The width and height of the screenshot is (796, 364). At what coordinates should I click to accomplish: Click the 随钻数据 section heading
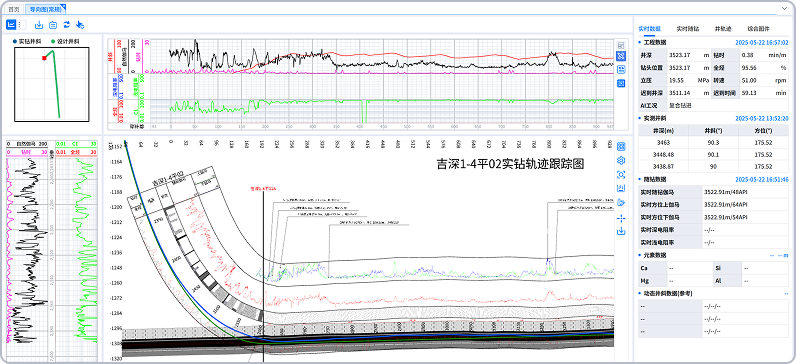[x=654, y=179]
